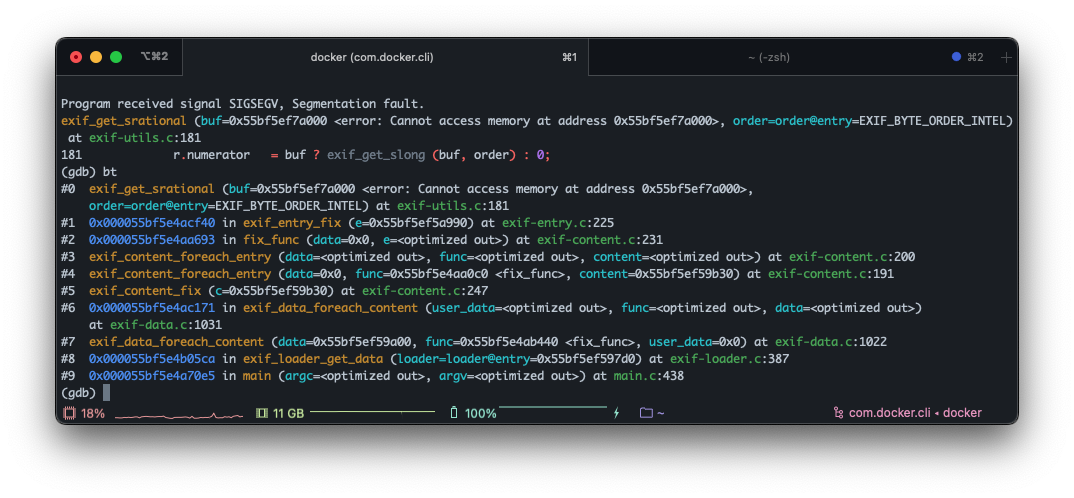
Task: Click the battery icon in status bar
Action: [x=454, y=413]
